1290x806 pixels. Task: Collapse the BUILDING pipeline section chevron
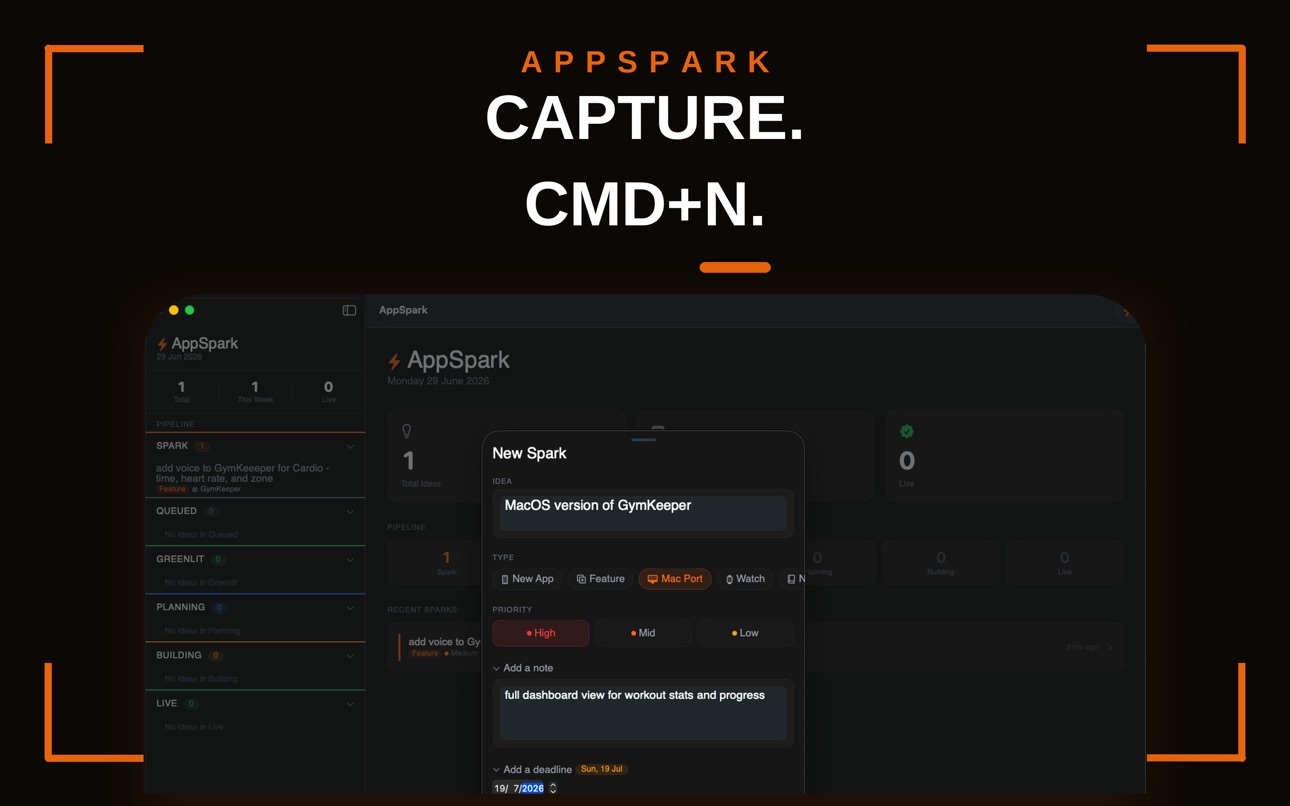[x=350, y=656]
